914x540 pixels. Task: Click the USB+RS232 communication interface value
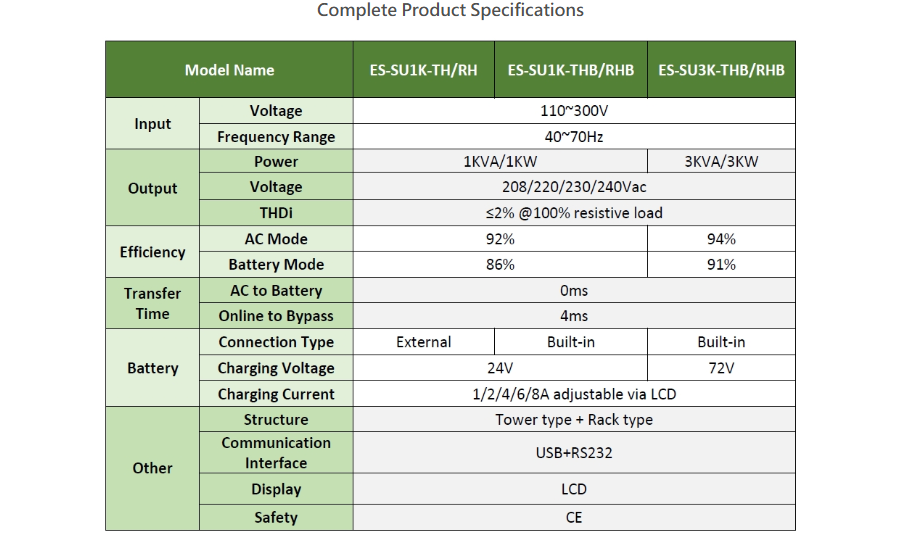pyautogui.click(x=573, y=453)
